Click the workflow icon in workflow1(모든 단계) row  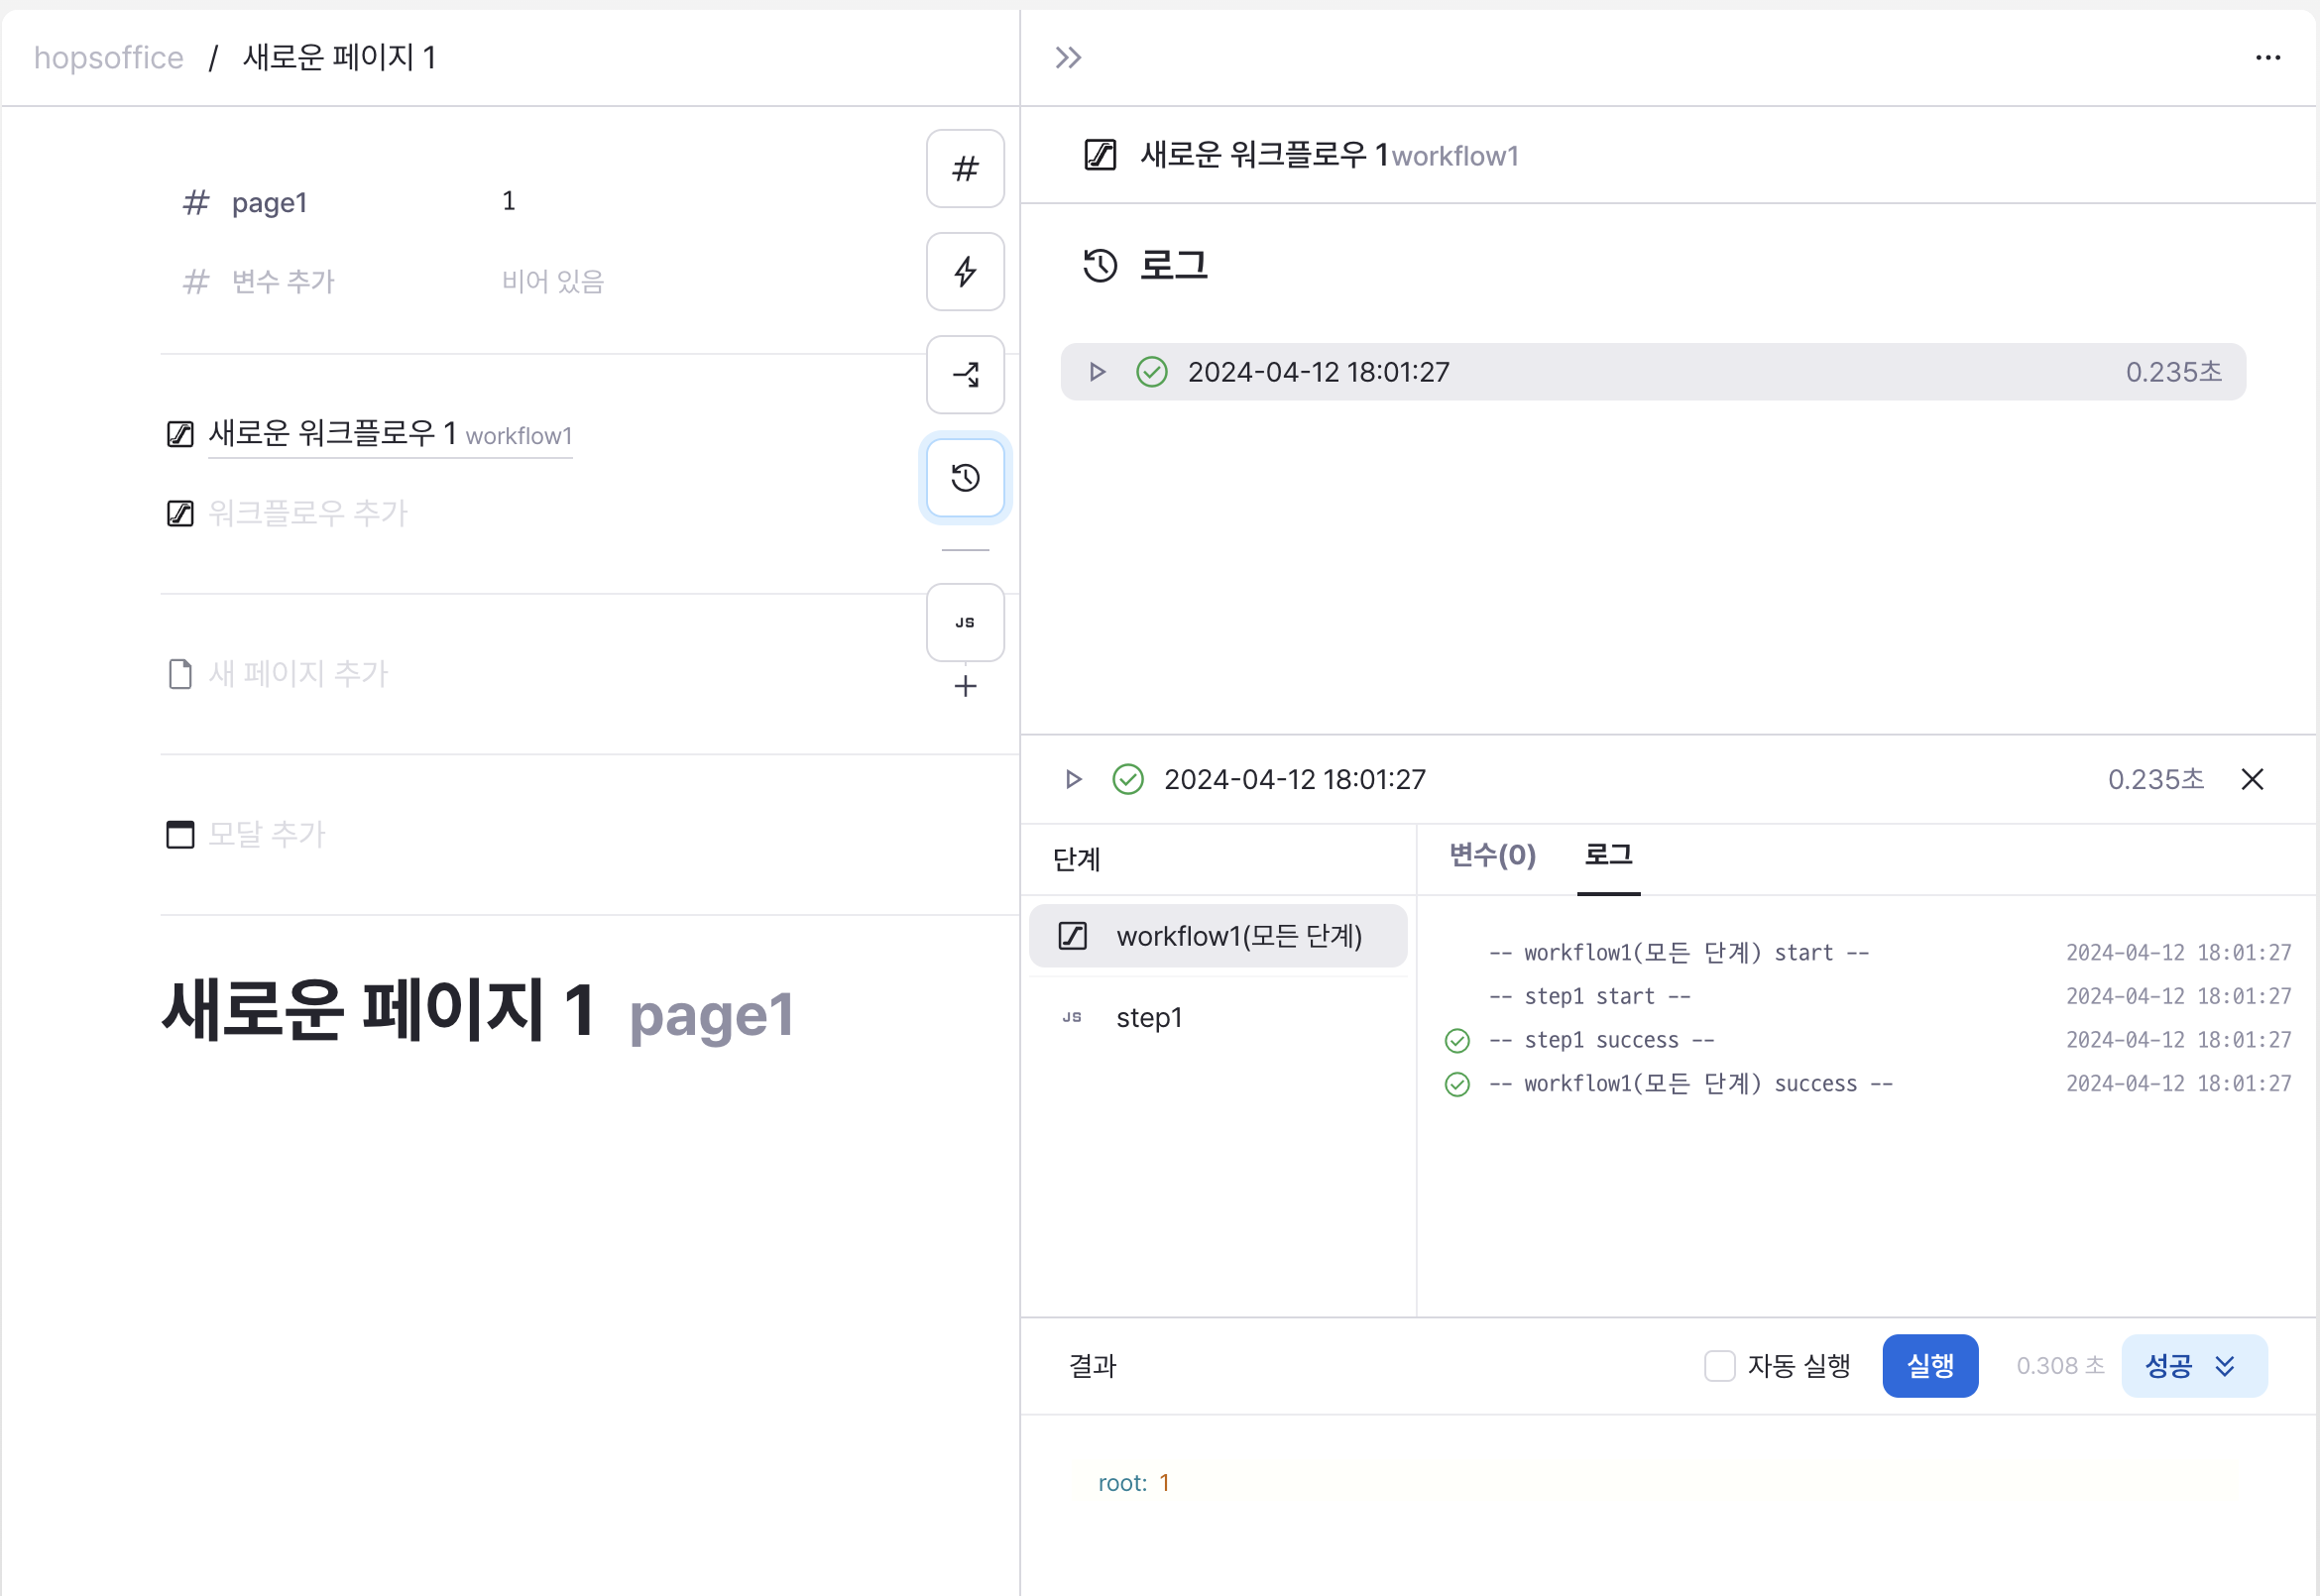click(x=1072, y=936)
